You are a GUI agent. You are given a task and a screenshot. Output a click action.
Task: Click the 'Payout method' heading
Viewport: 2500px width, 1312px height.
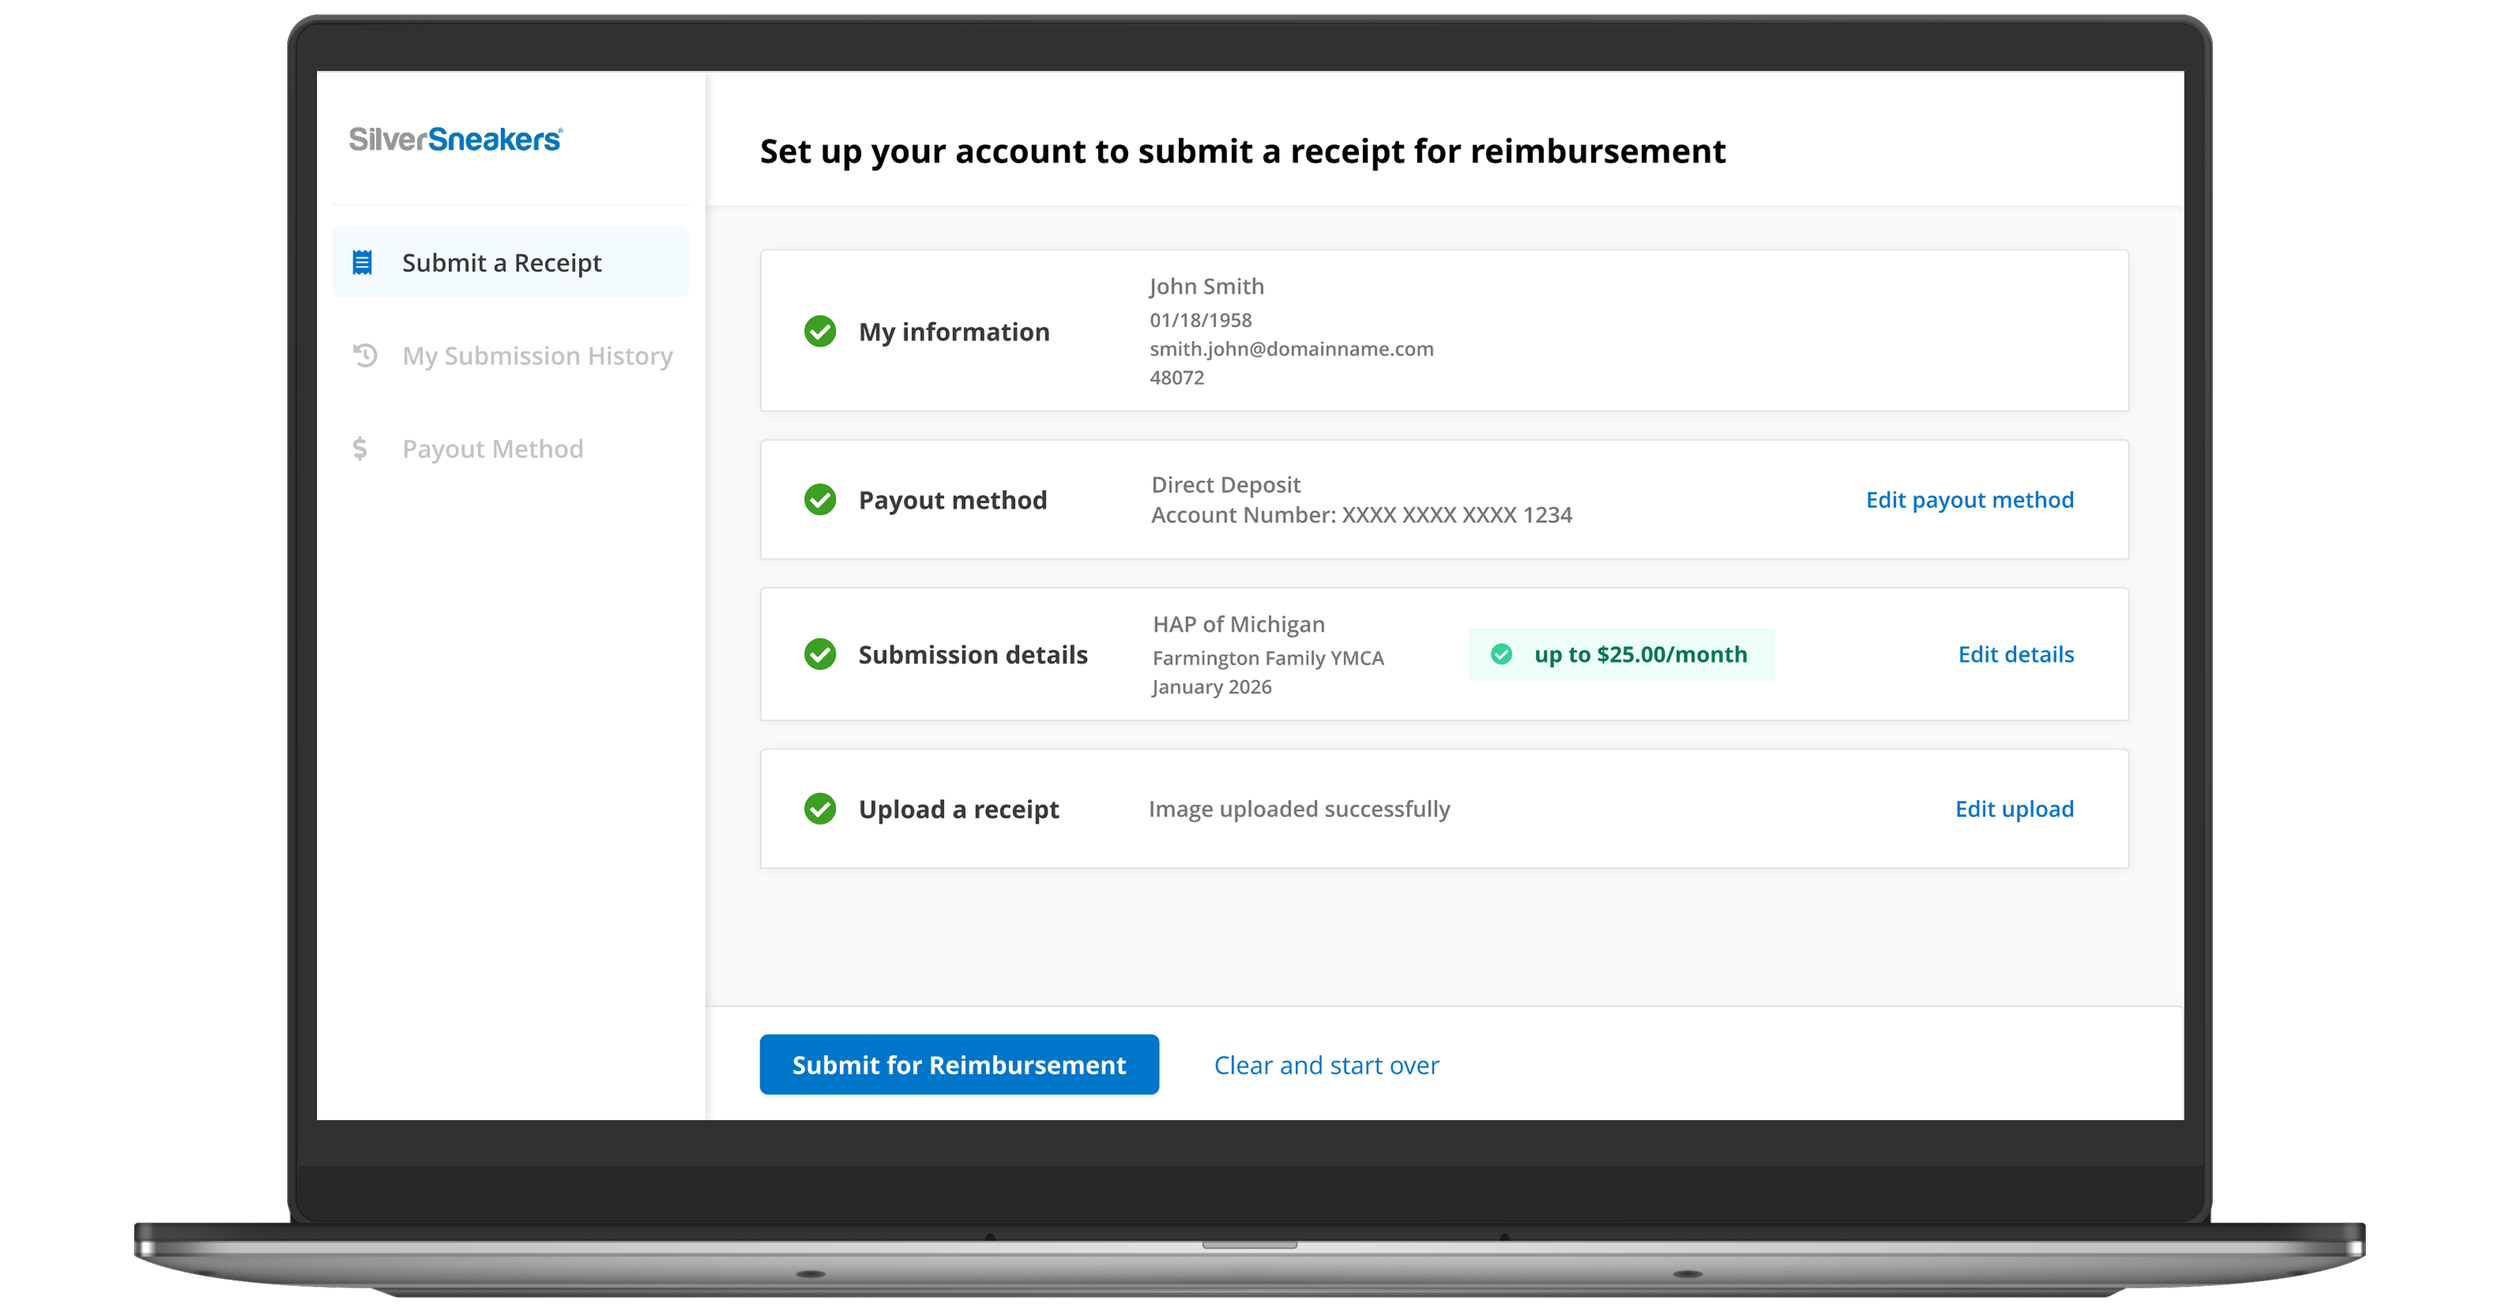[952, 500]
